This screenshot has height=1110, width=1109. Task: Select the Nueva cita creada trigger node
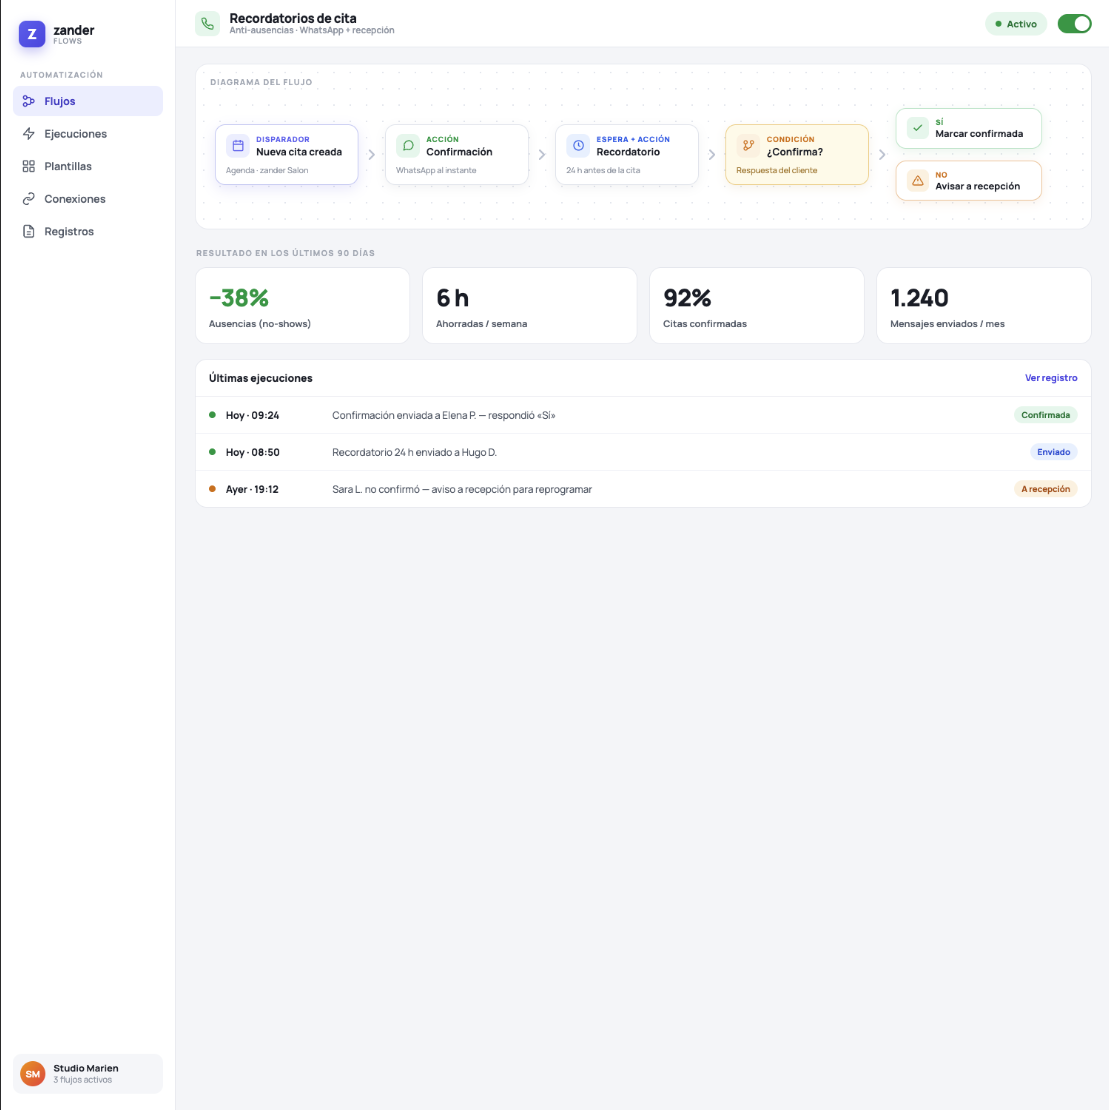(287, 154)
